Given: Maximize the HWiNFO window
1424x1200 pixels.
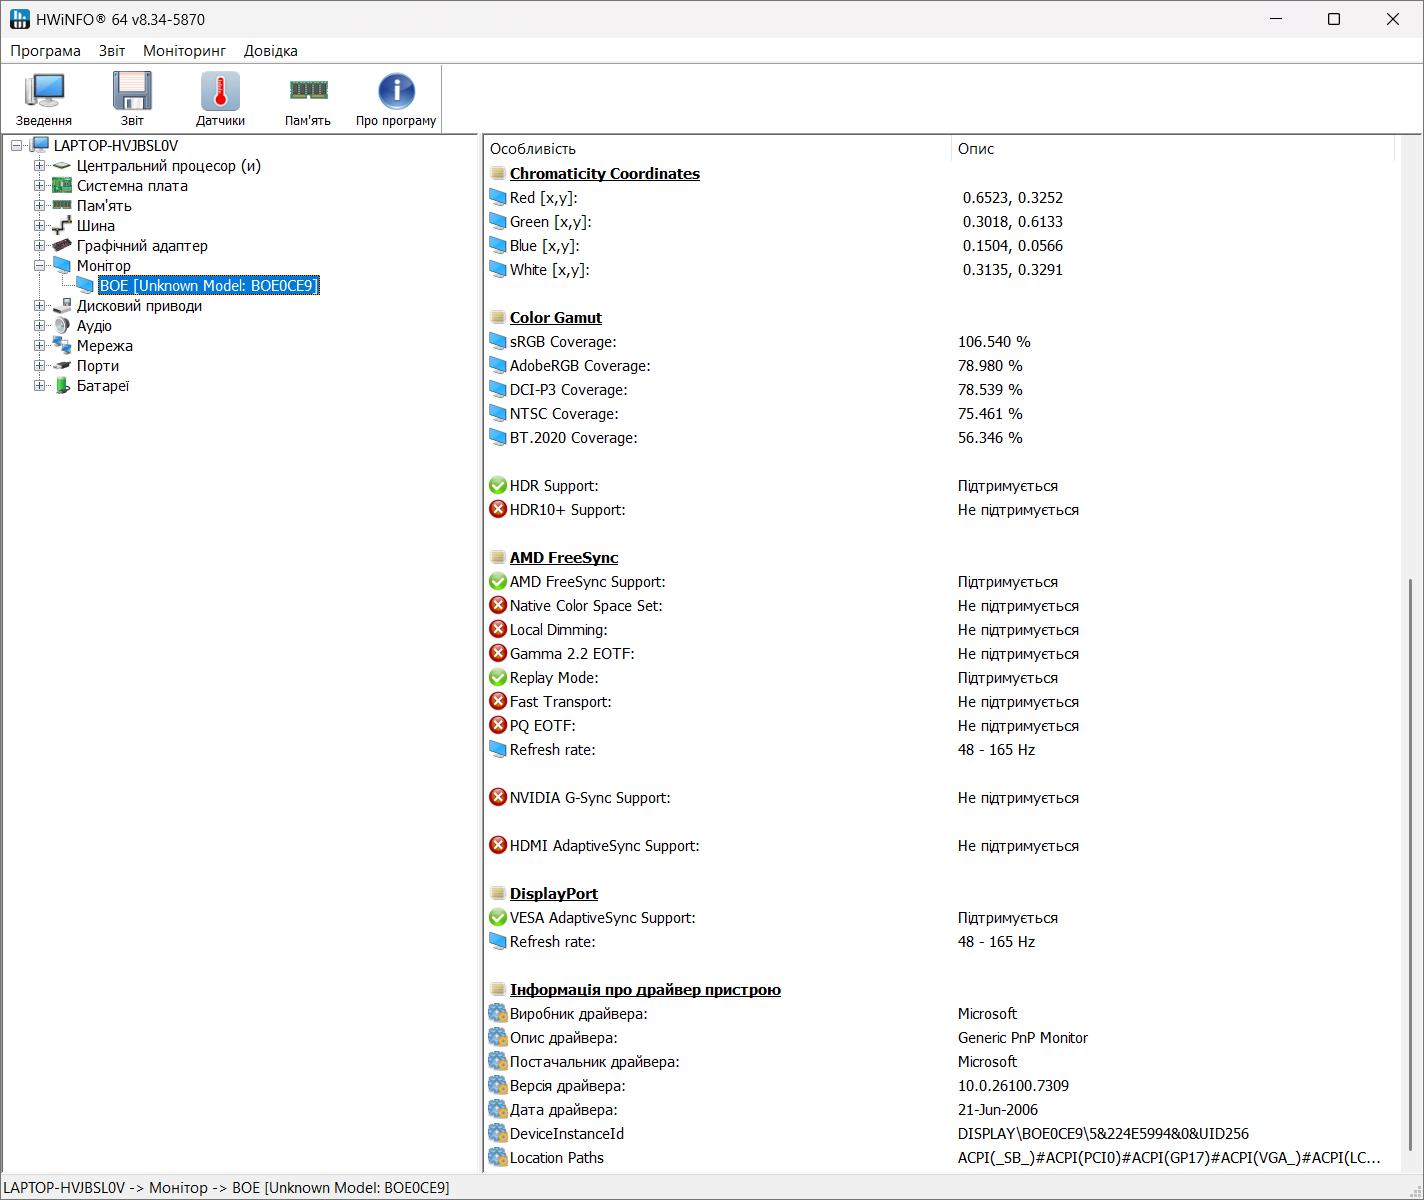Looking at the screenshot, I should 1334,19.
